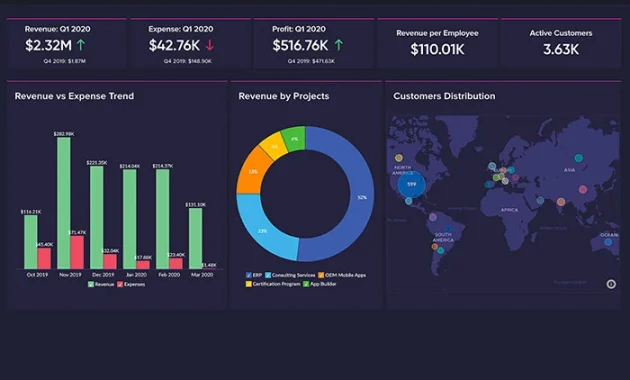Toggle the Consulting Services legend checkbox

[268, 275]
